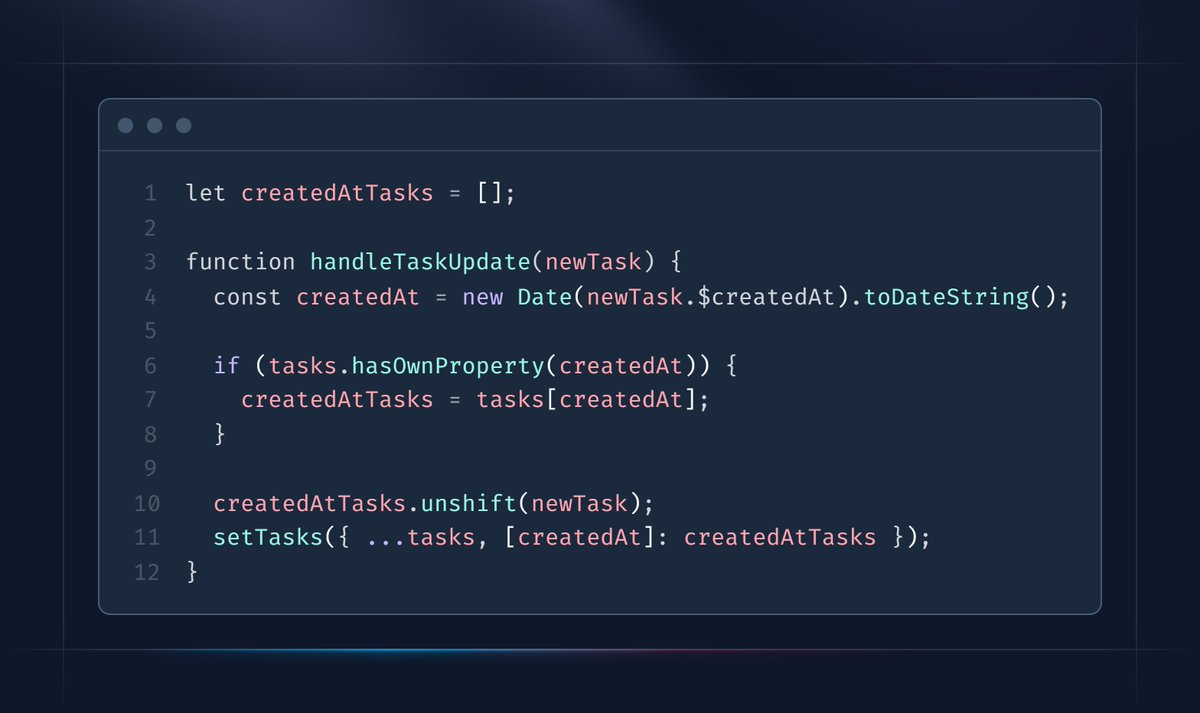Click the 'setTasks' function call

click(x=268, y=538)
